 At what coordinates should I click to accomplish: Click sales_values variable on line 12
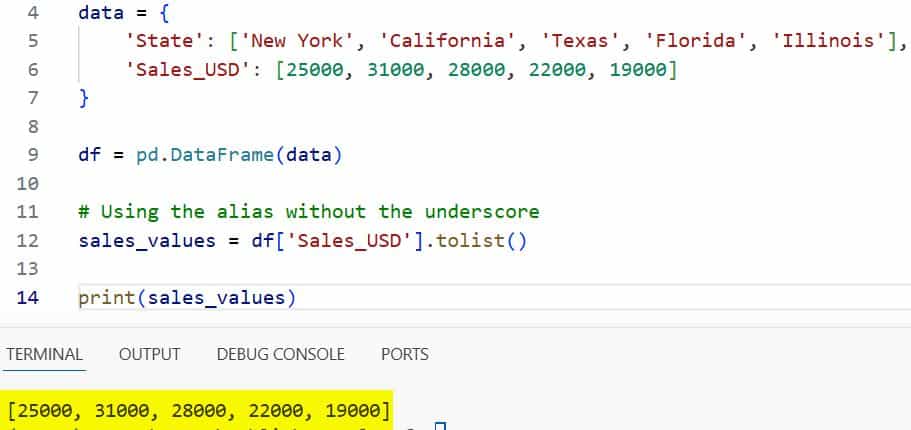point(147,241)
